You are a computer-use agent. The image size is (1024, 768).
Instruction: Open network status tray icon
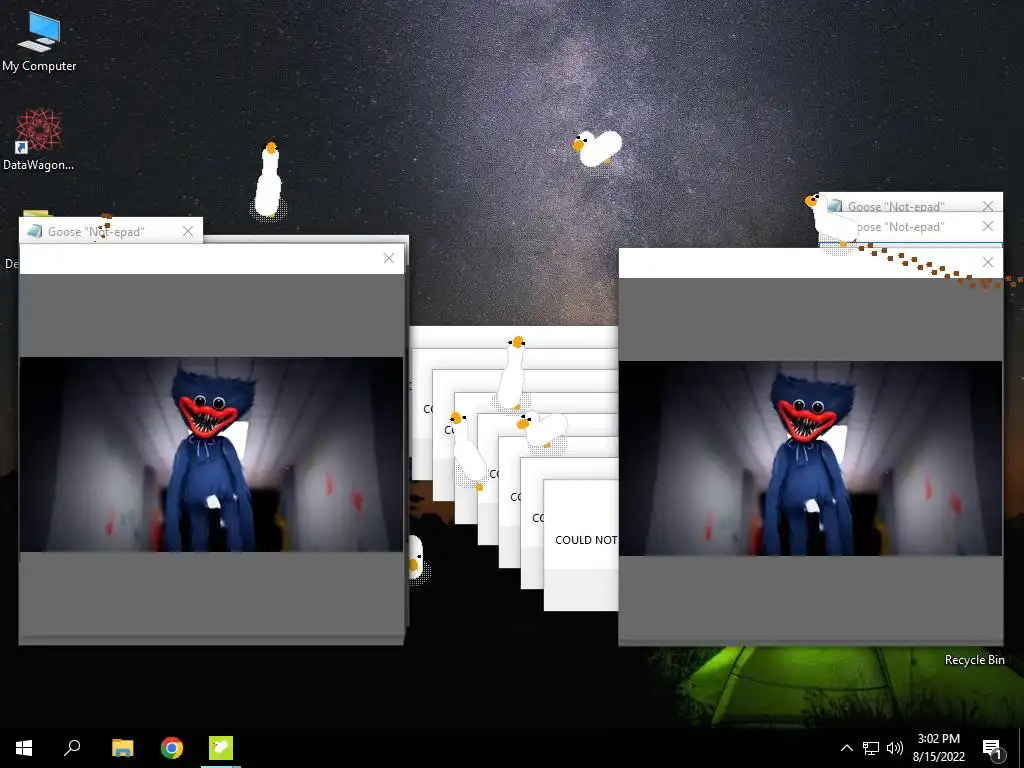pyautogui.click(x=871, y=748)
